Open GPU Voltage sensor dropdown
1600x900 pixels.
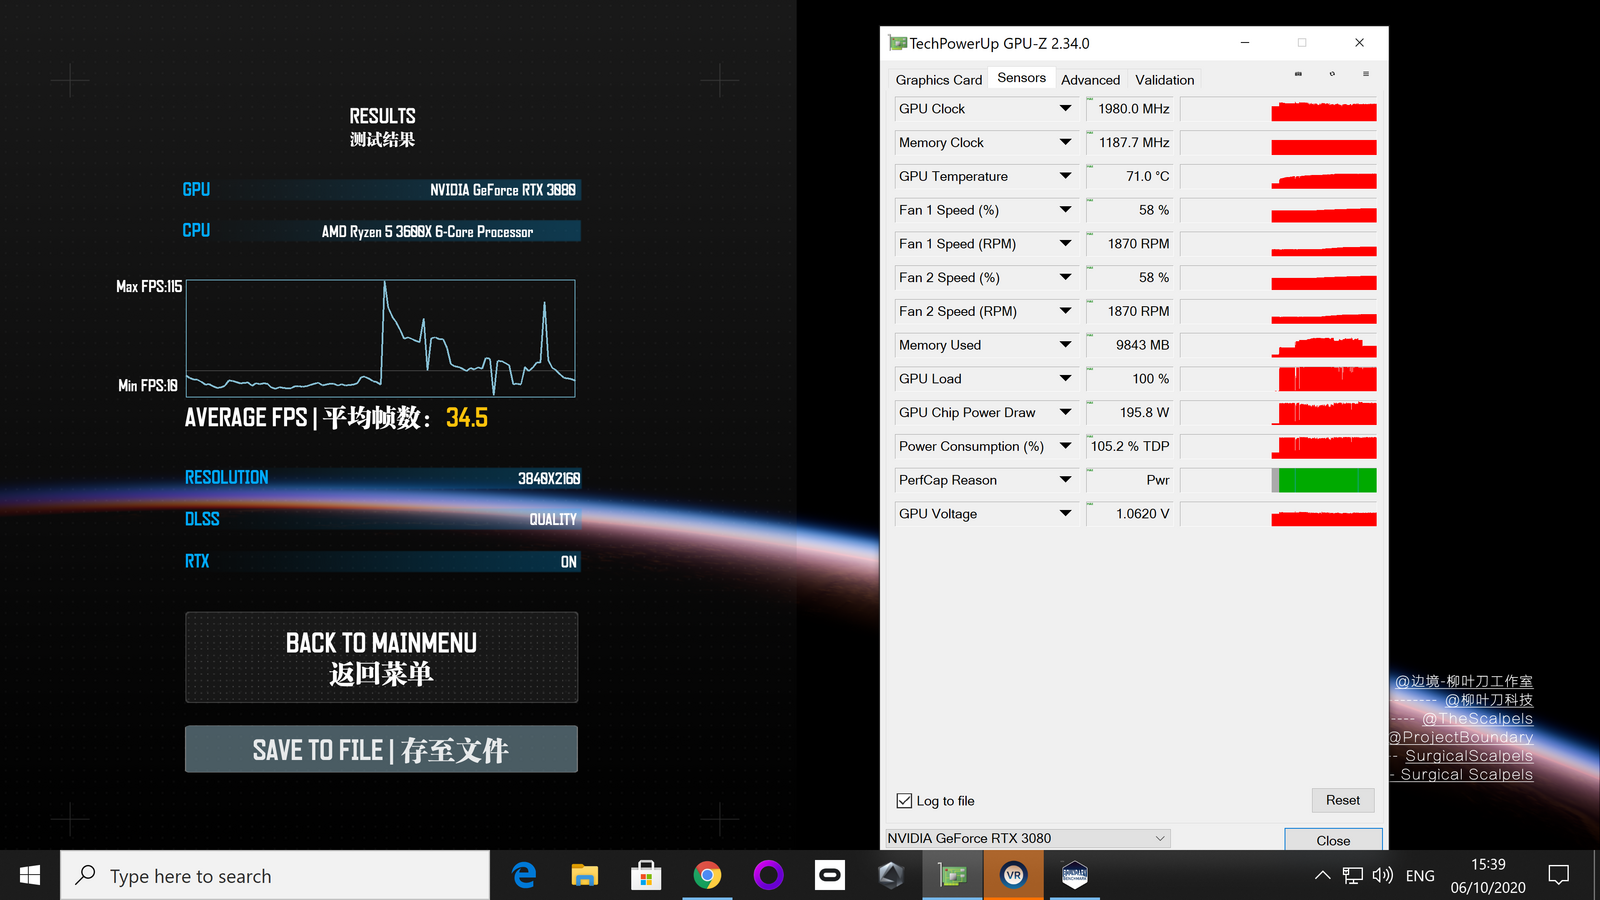click(x=1065, y=514)
